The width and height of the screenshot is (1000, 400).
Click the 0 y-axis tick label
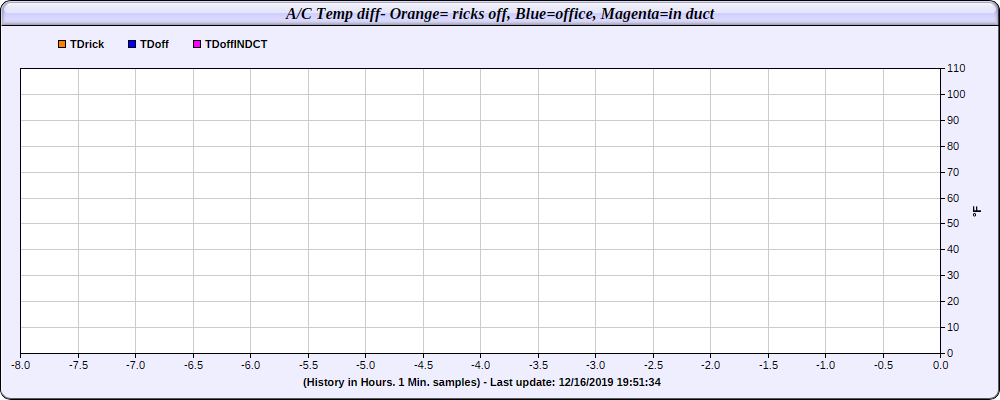point(950,353)
